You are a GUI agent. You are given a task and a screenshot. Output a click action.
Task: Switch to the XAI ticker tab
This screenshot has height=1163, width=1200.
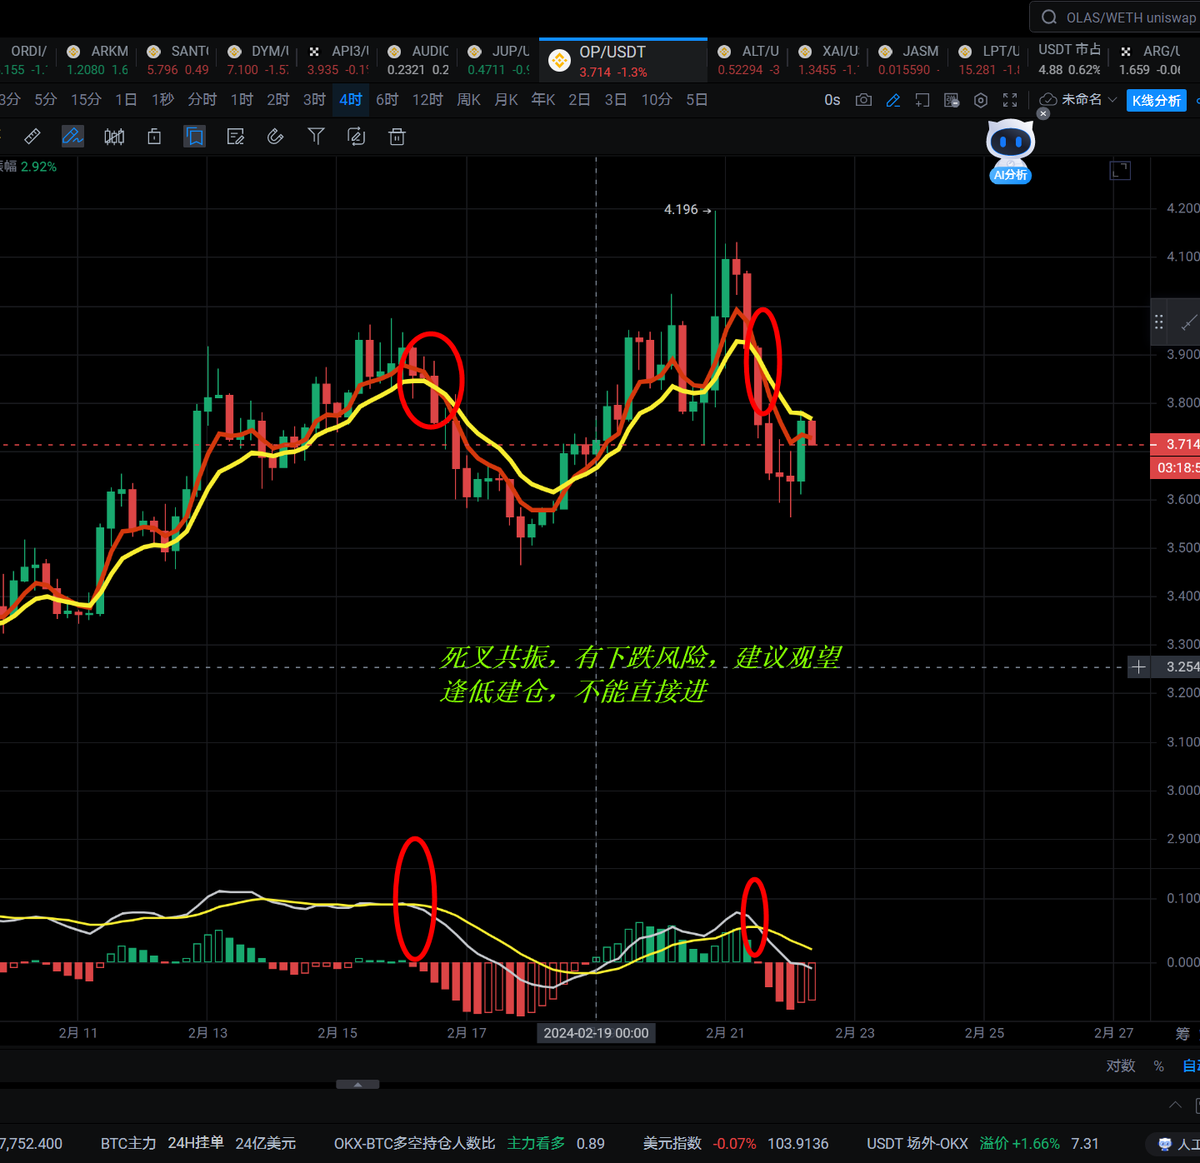(x=829, y=60)
